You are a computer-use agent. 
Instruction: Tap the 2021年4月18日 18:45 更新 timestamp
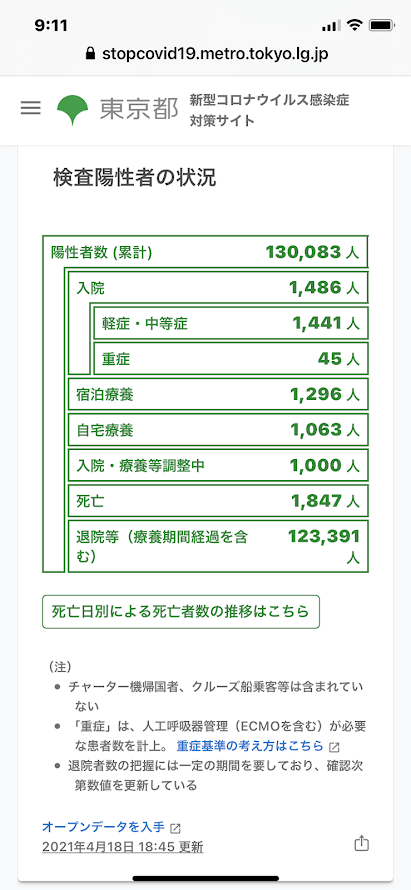tap(123, 847)
